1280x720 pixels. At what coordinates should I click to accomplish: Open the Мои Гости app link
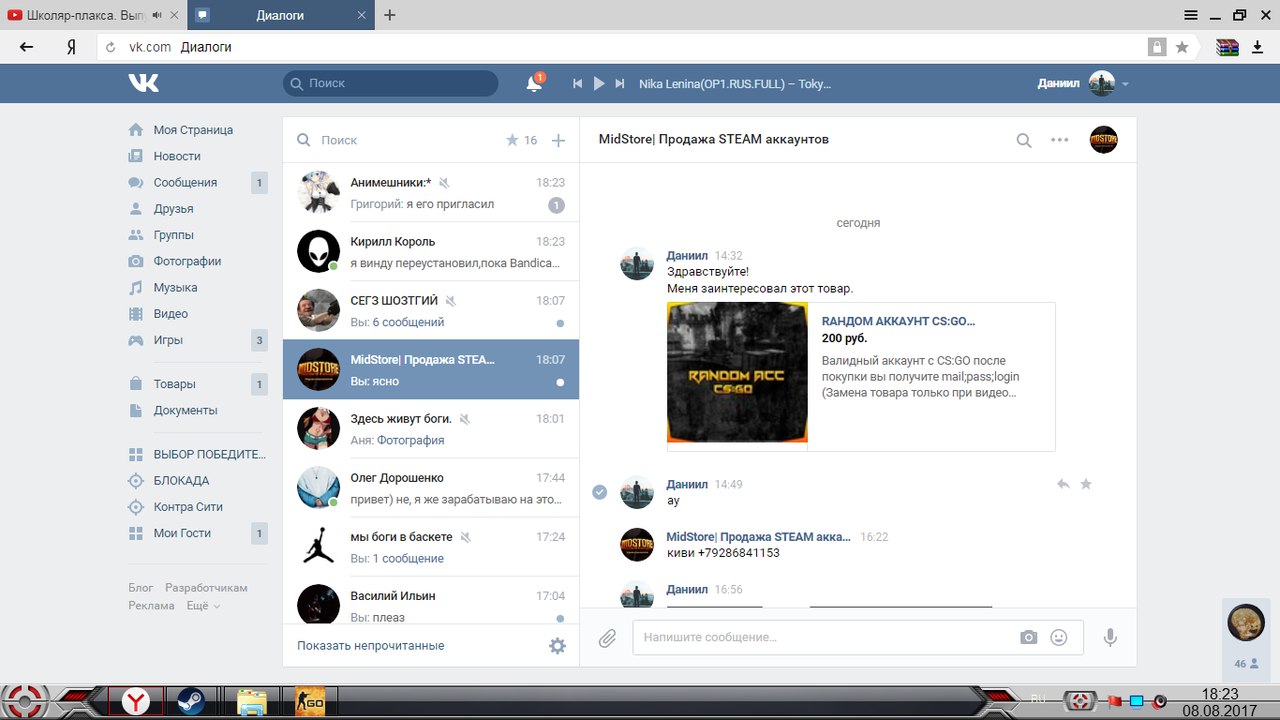182,533
